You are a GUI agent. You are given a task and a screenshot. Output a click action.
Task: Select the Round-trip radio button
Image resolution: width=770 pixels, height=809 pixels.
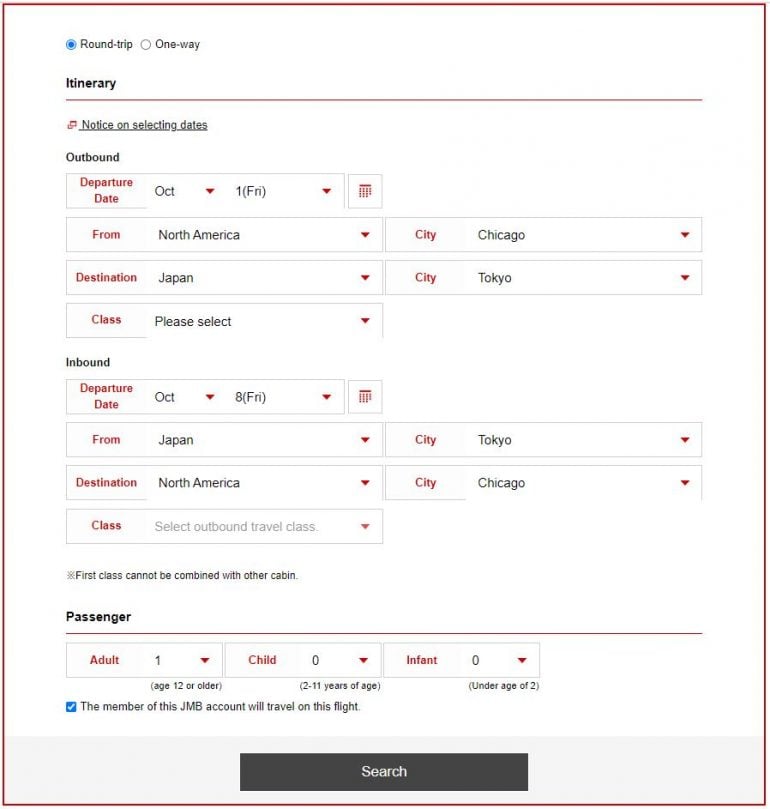point(71,45)
